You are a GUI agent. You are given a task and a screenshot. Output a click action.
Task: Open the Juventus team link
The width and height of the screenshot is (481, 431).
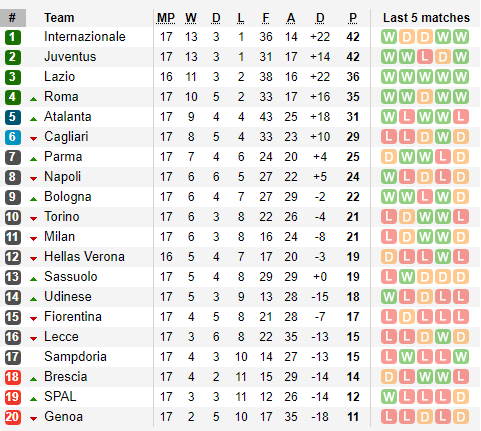coord(70,57)
